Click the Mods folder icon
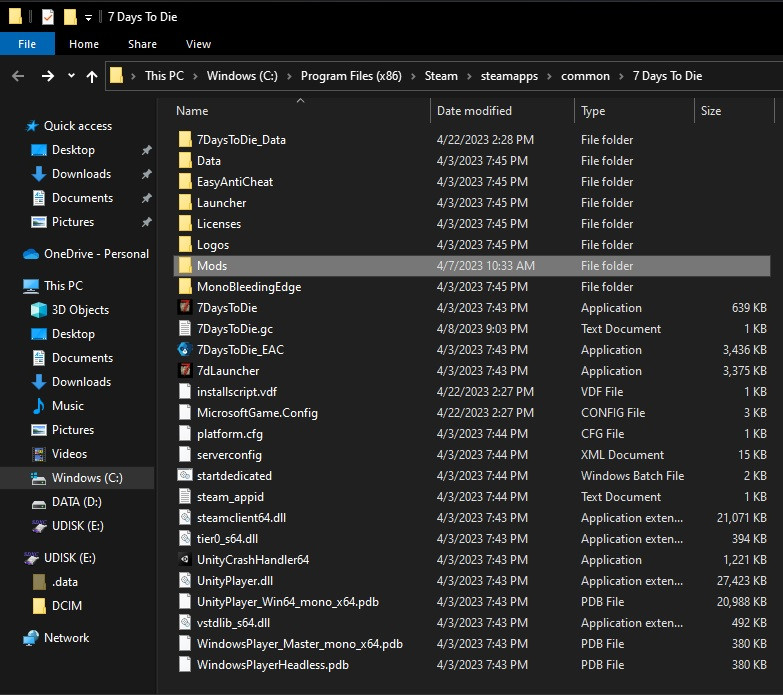This screenshot has height=695, width=783. click(x=185, y=265)
